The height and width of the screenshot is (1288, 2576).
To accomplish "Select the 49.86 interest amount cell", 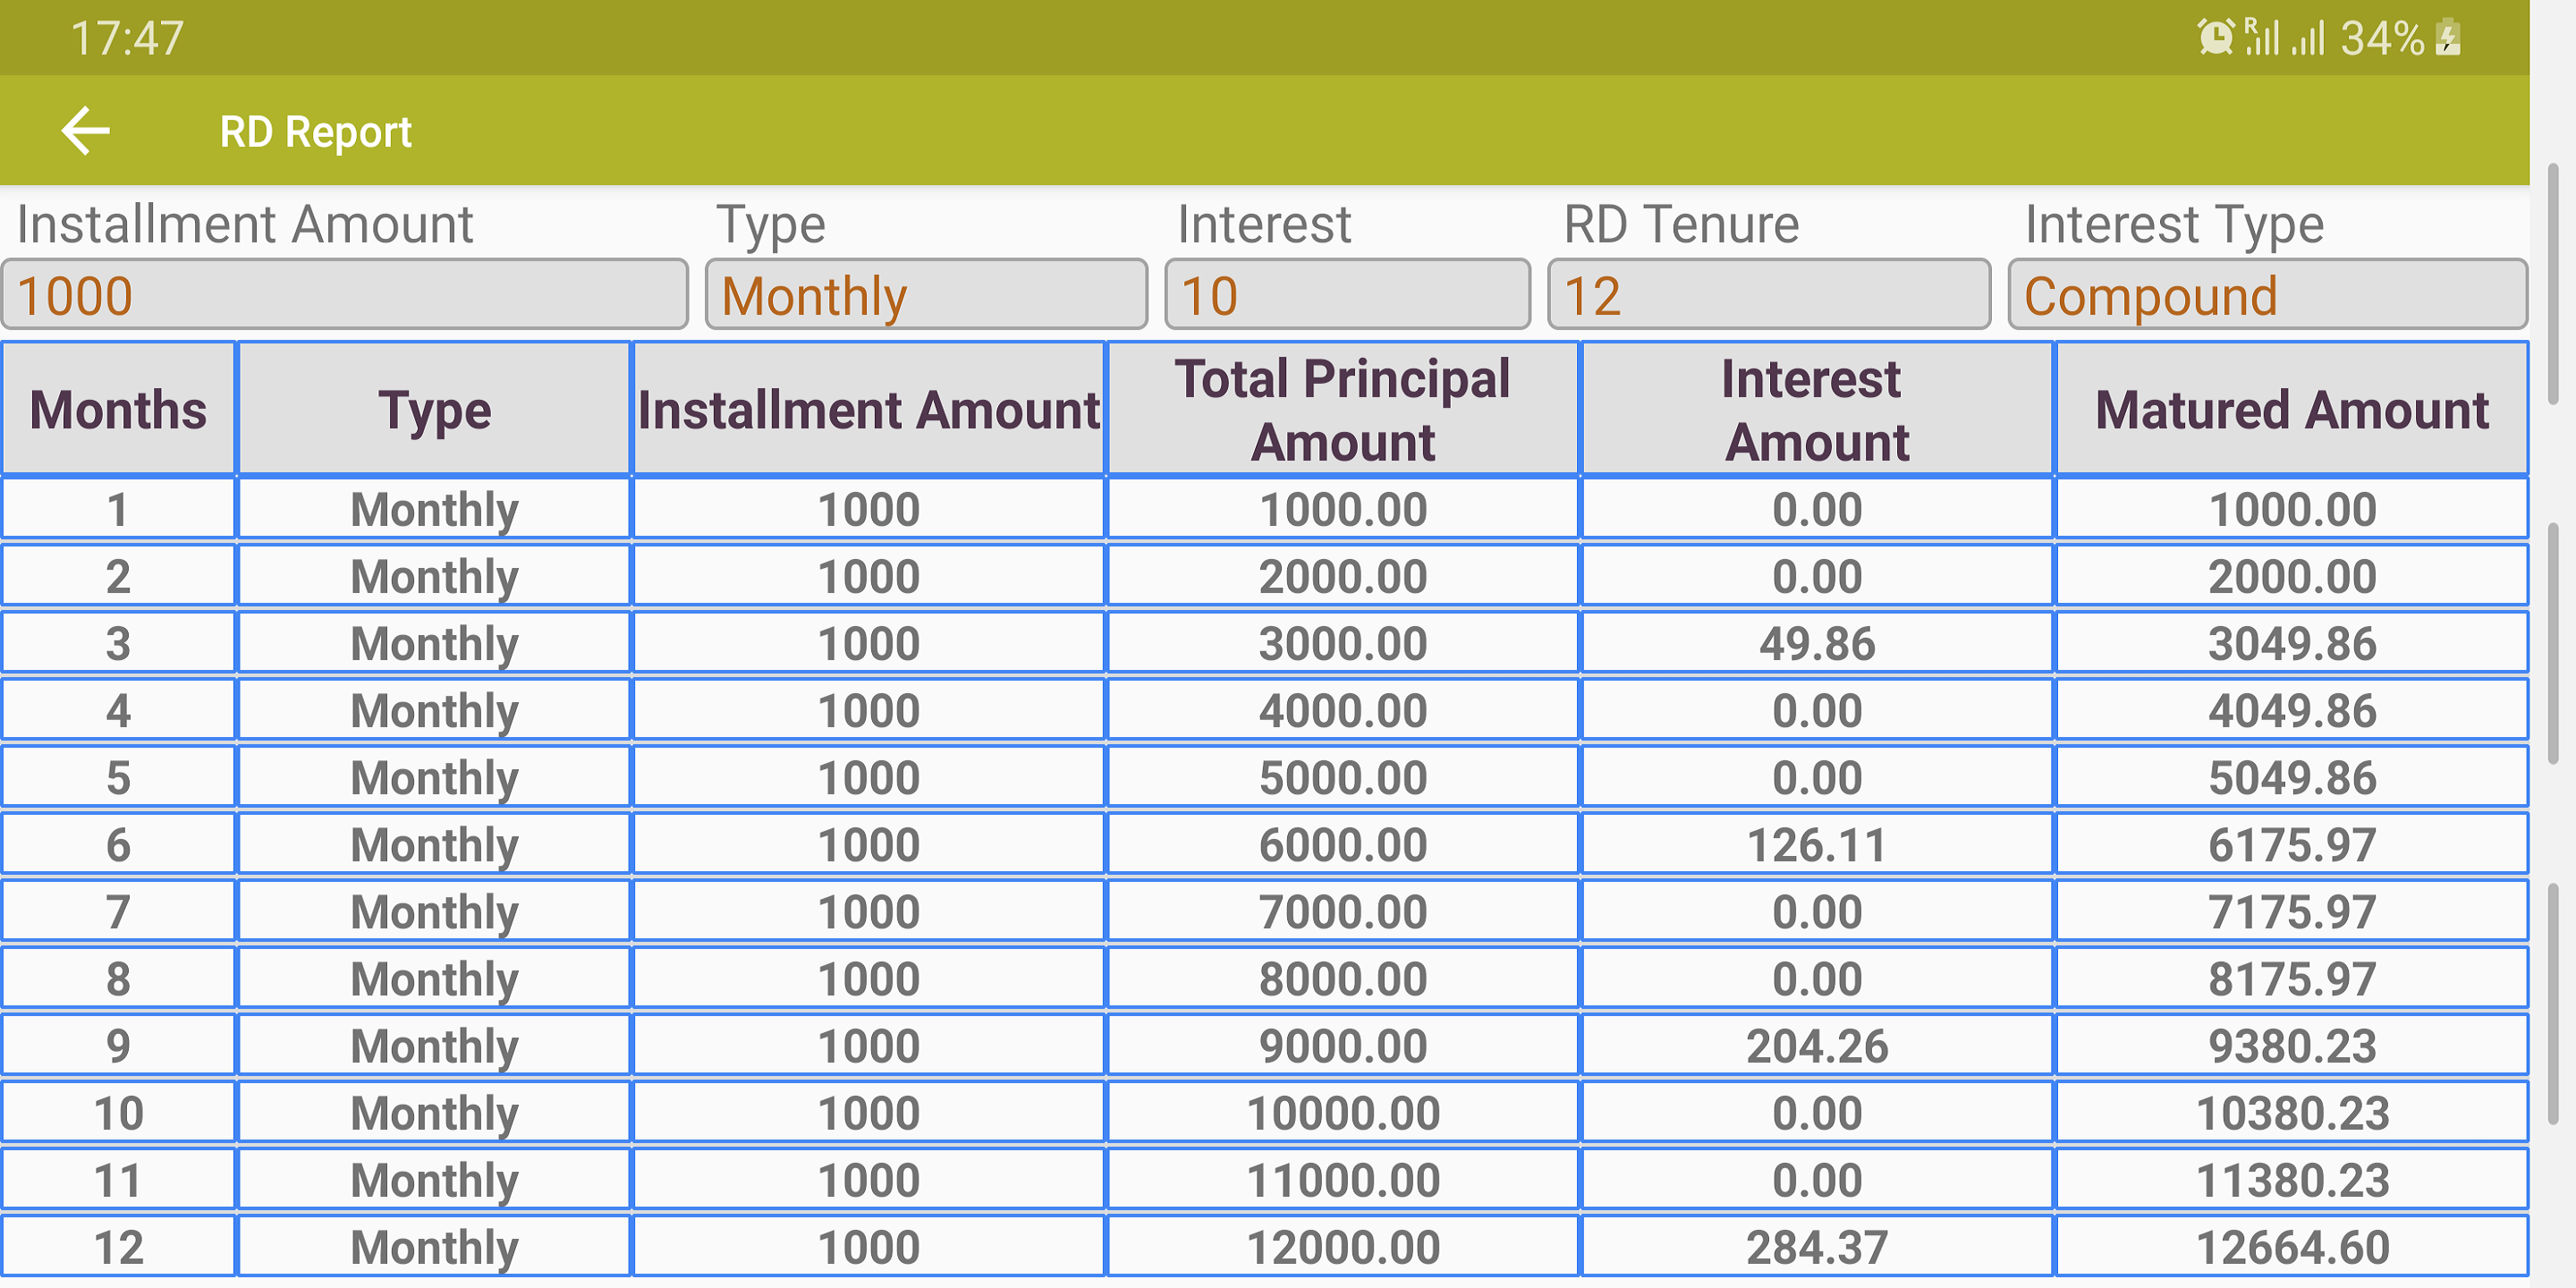I will click(x=1817, y=644).
